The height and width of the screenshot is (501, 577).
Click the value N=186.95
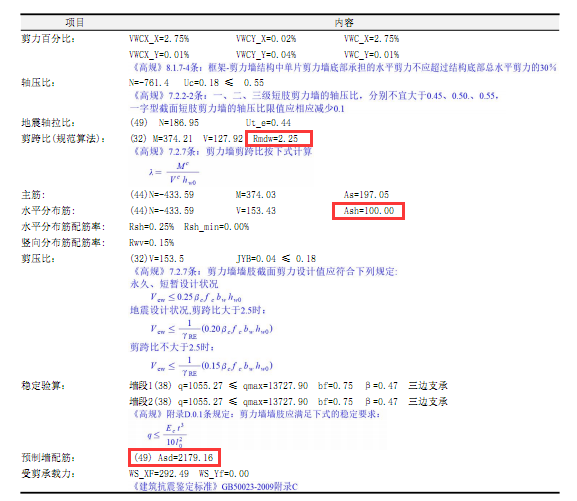click(179, 123)
